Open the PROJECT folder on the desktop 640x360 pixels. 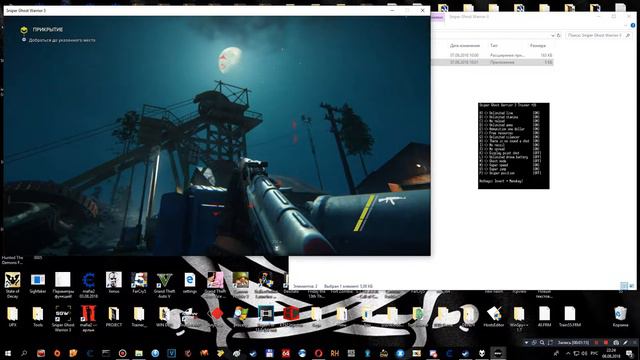113,317
